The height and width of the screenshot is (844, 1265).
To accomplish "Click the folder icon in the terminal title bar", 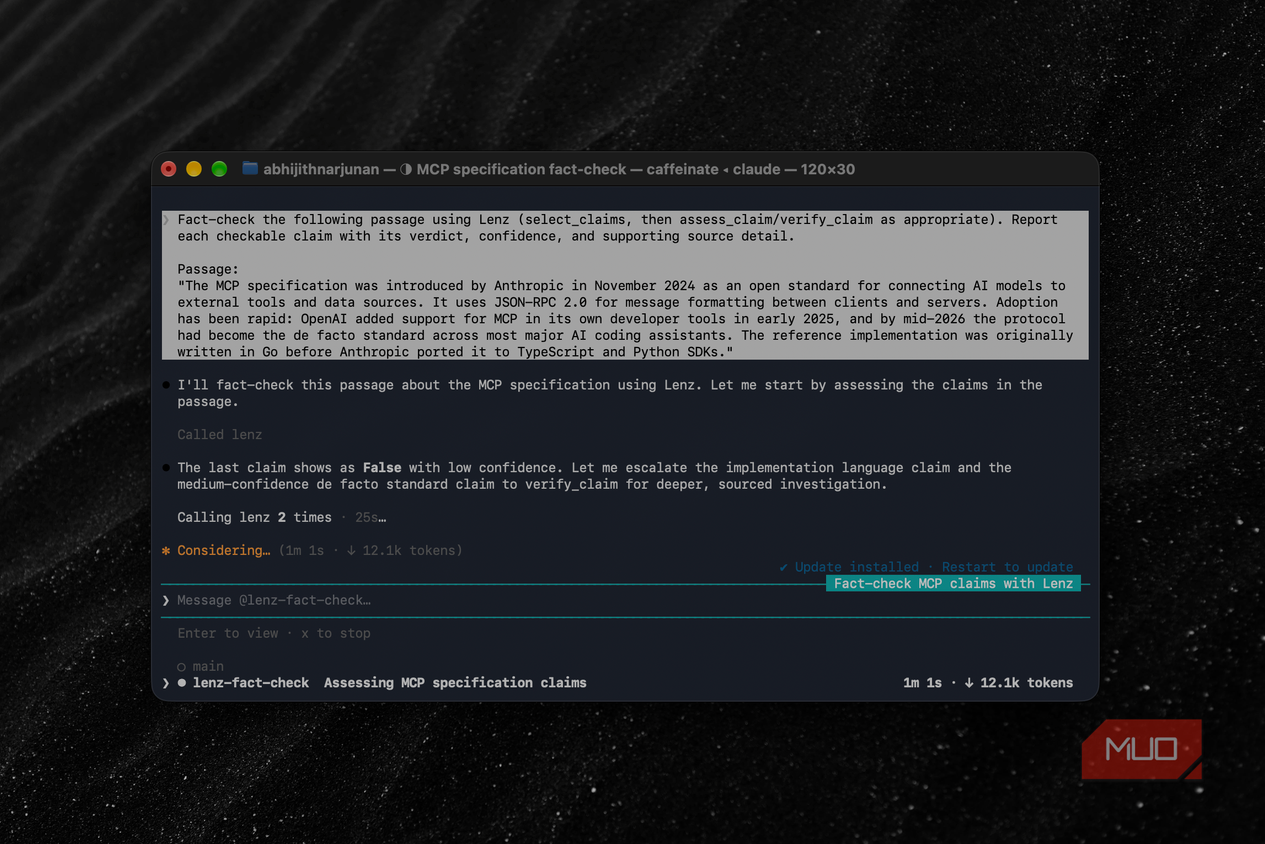I will tap(250, 169).
